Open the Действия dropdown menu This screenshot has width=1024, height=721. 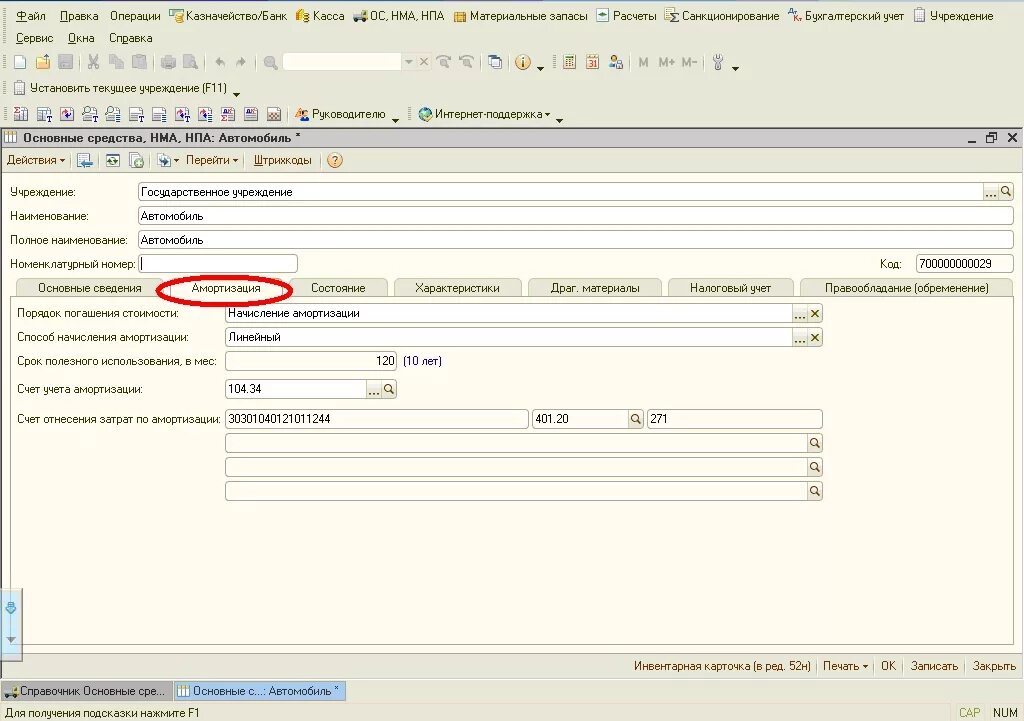tap(35, 160)
